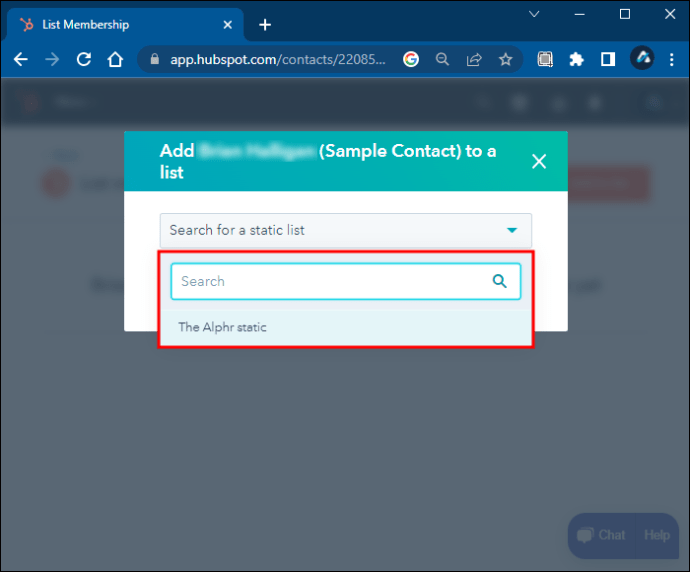Open the browser extensions puzzle menu

[576, 59]
